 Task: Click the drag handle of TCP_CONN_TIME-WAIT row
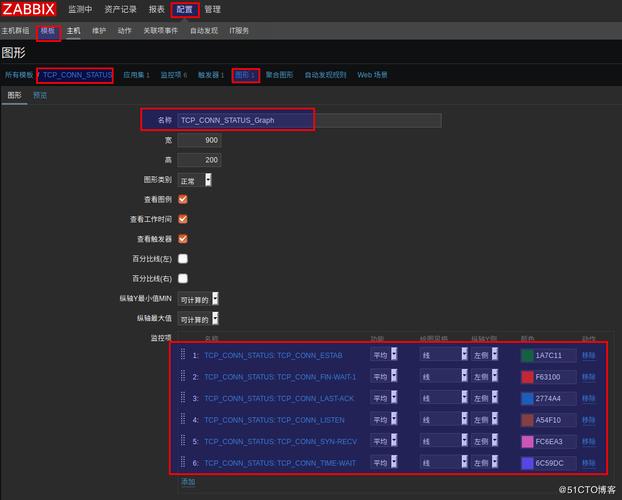pyautogui.click(x=183, y=462)
